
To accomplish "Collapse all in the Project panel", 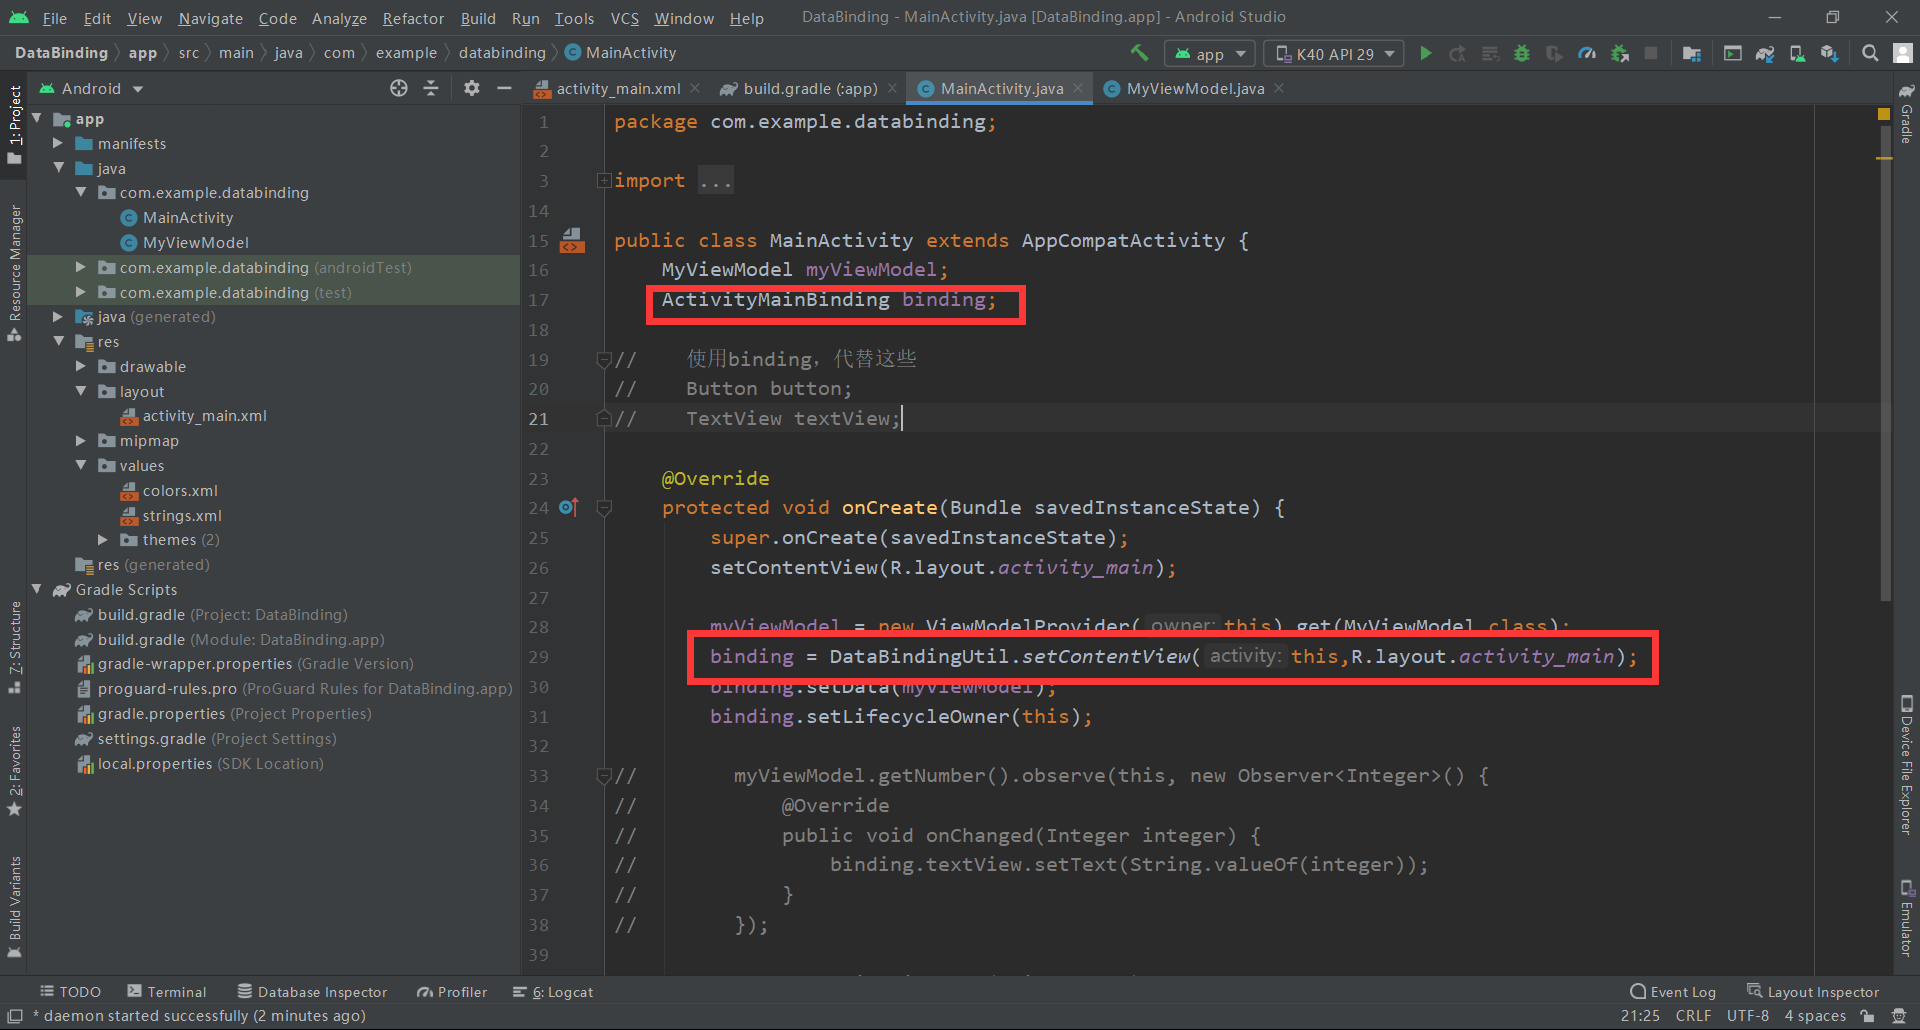I will [x=431, y=88].
